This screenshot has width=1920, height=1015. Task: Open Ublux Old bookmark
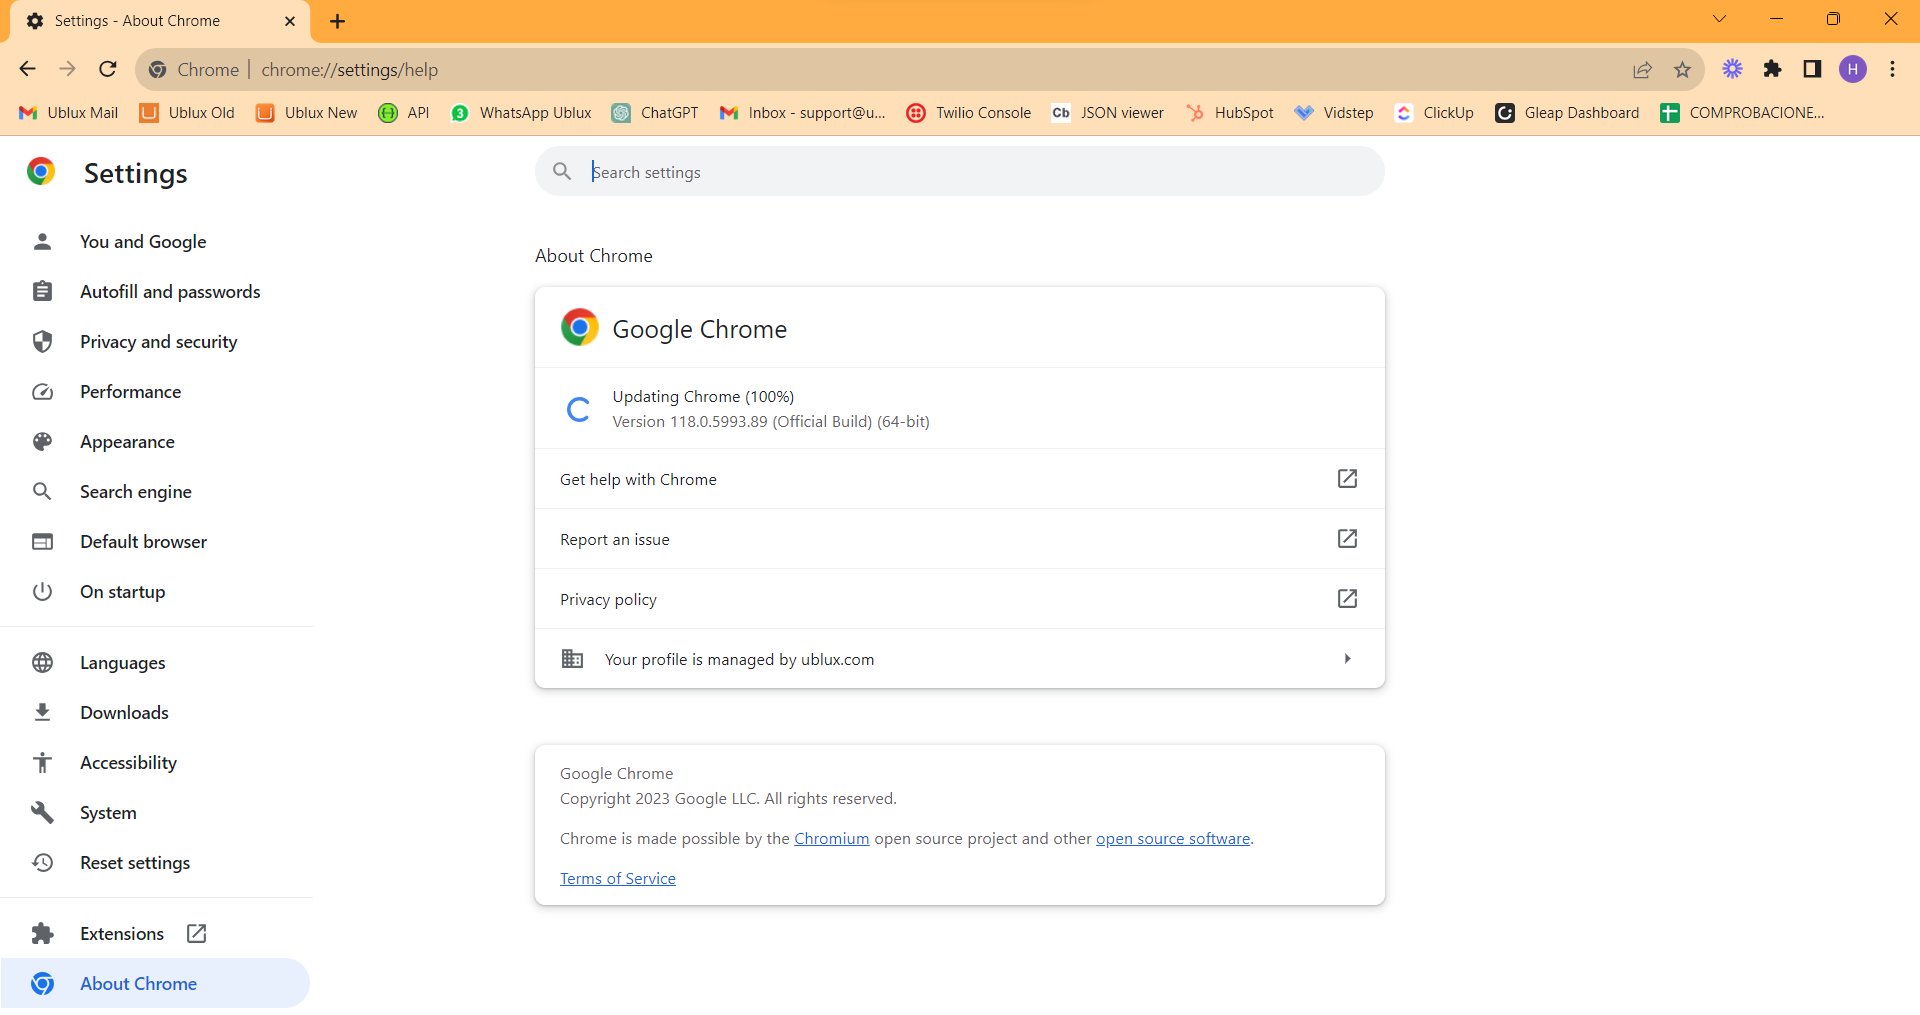(x=188, y=113)
